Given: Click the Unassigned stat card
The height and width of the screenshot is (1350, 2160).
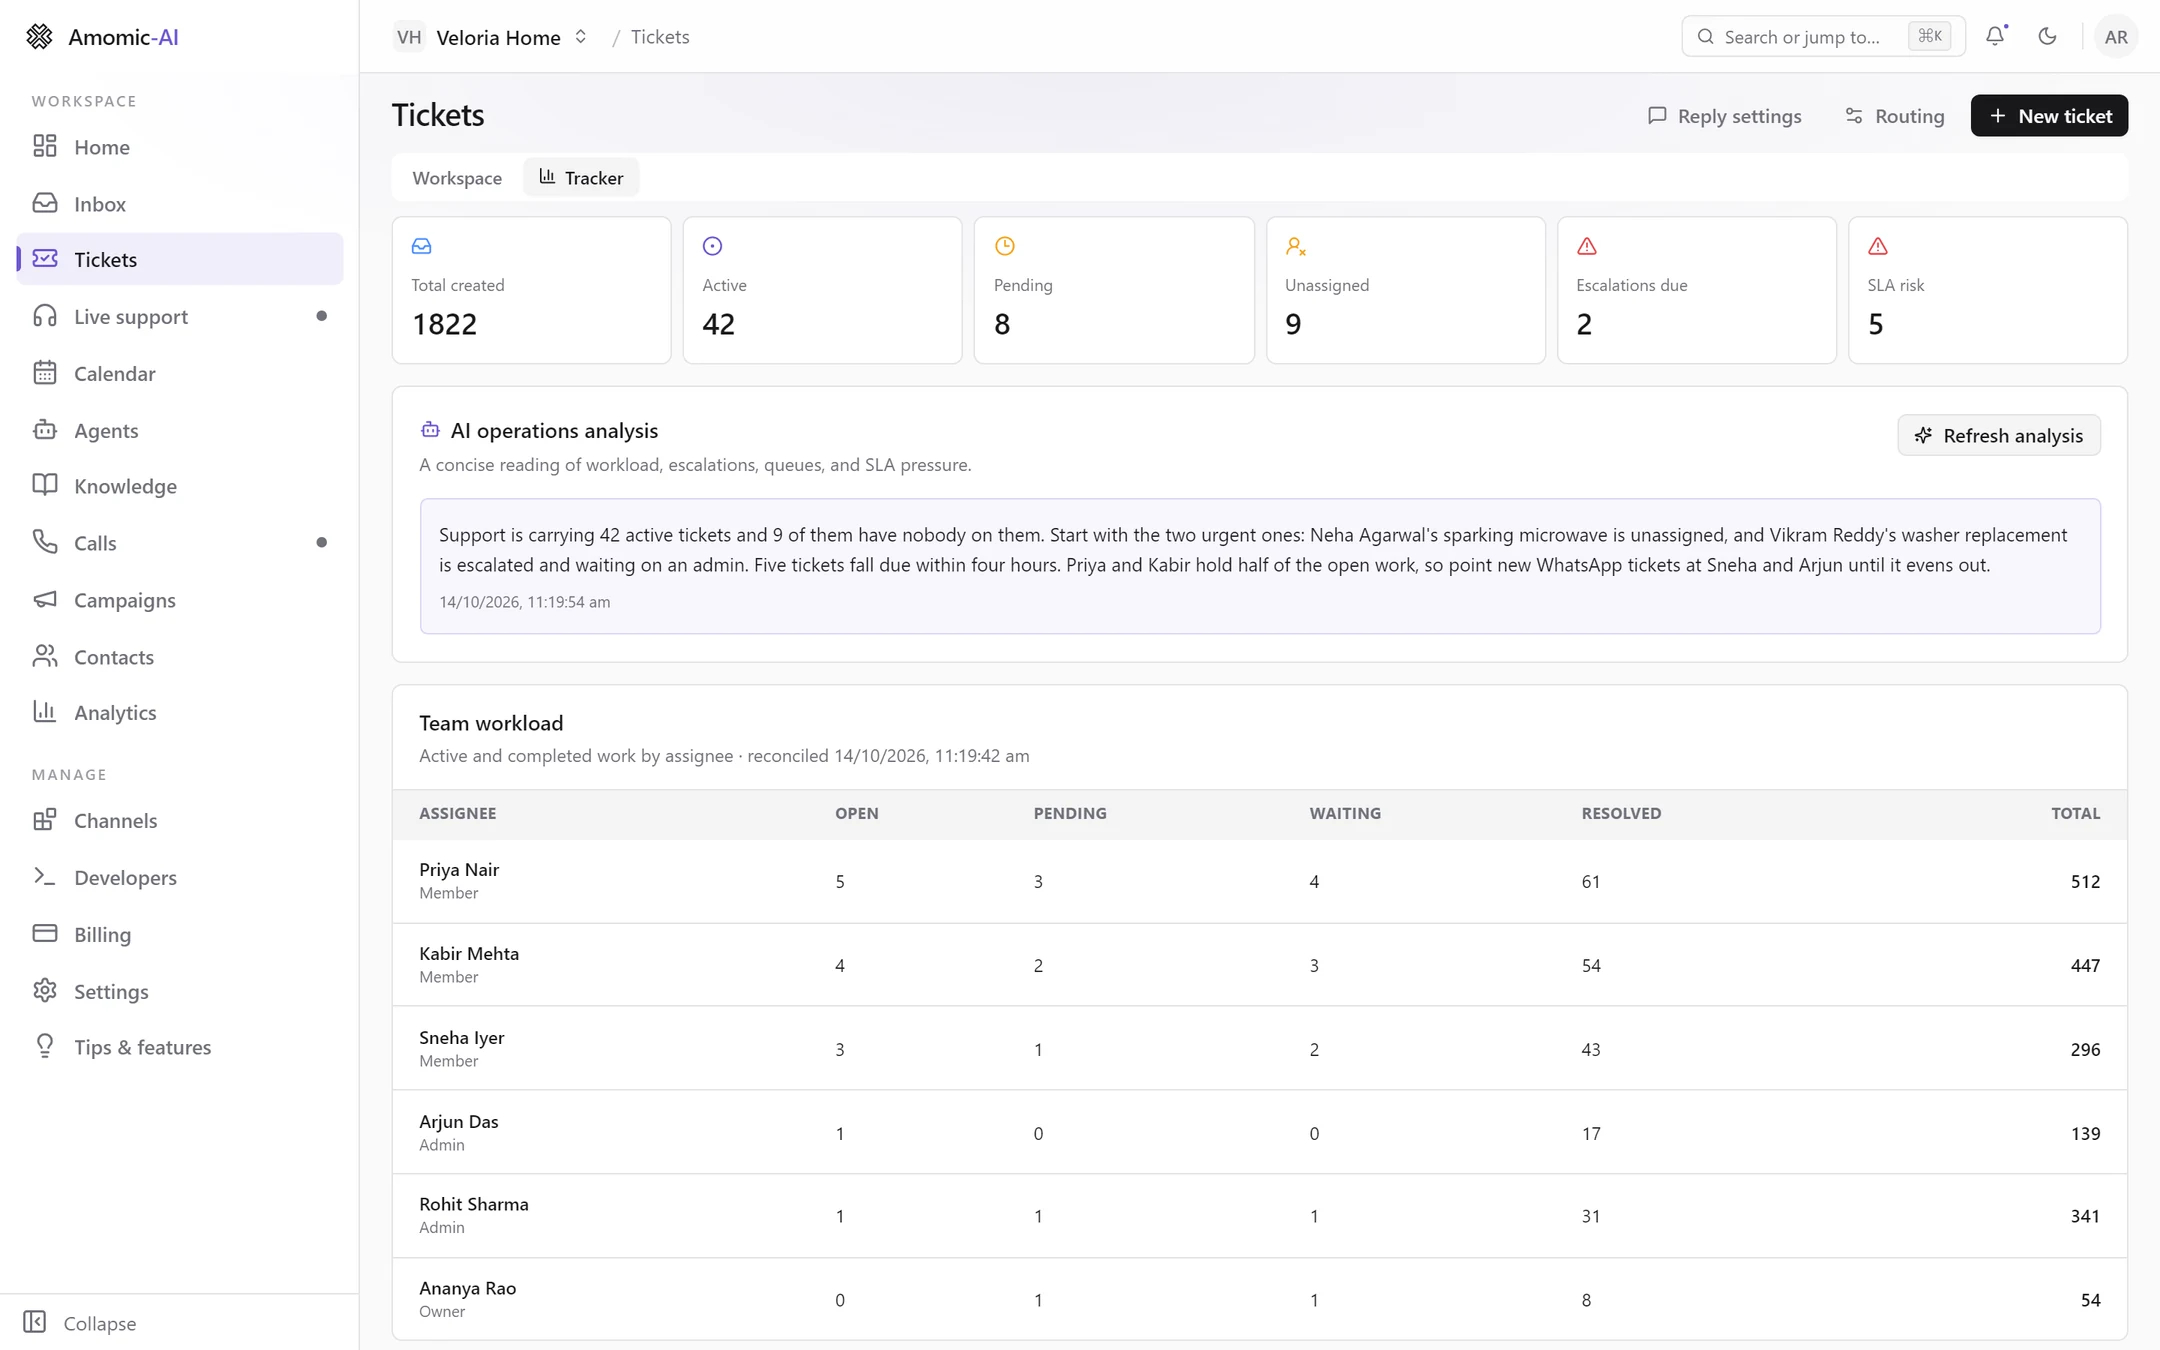Looking at the screenshot, I should [x=1405, y=290].
